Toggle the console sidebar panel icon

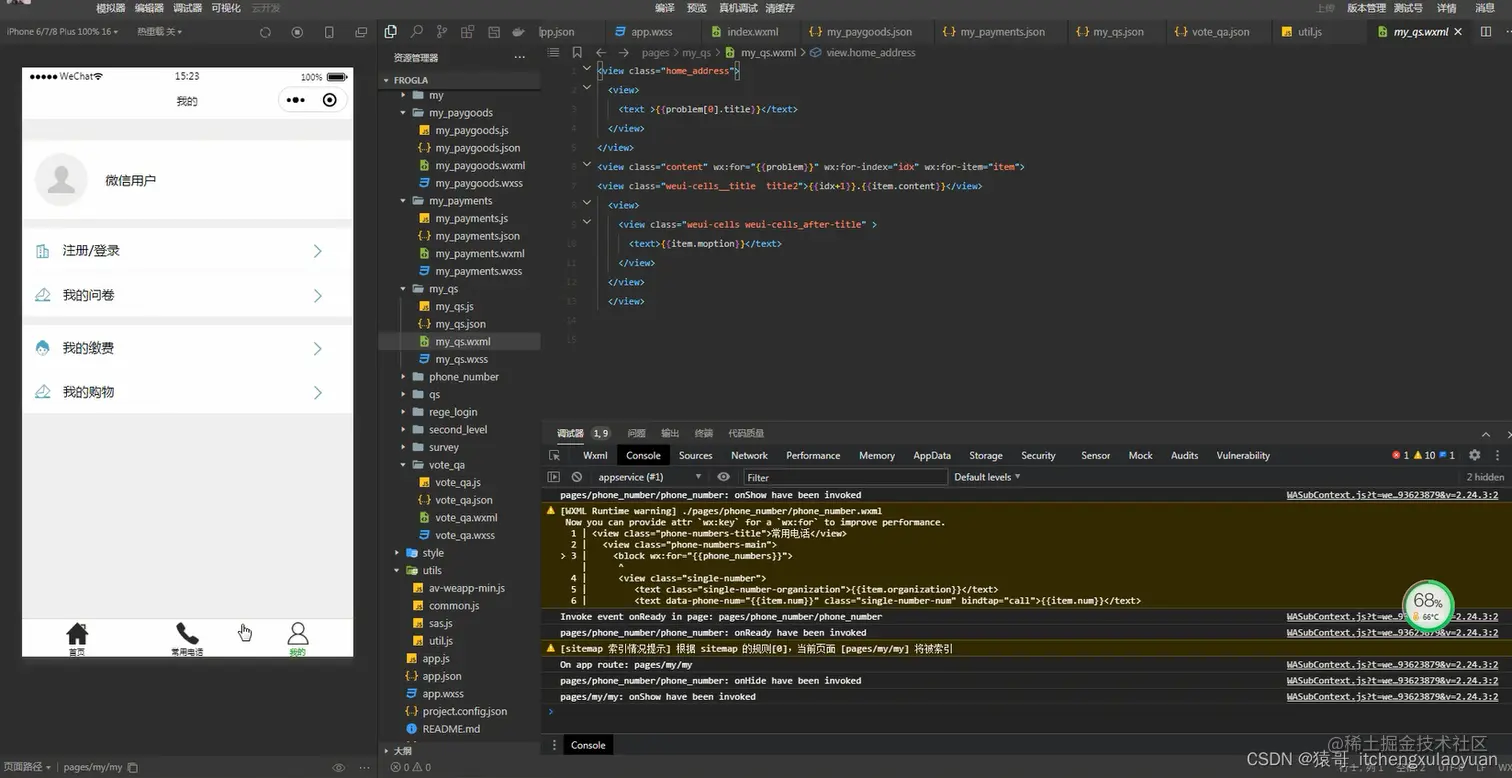click(x=554, y=477)
